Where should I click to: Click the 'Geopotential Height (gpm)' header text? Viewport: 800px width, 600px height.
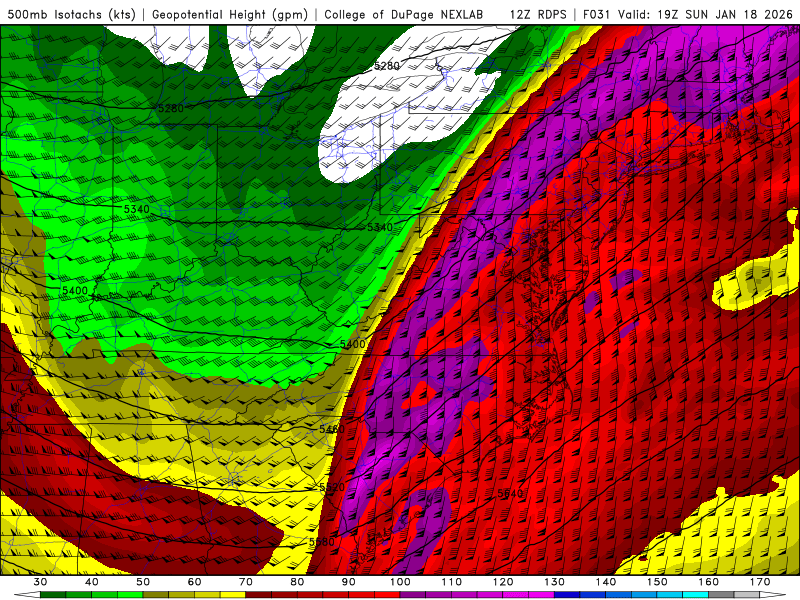230,14
